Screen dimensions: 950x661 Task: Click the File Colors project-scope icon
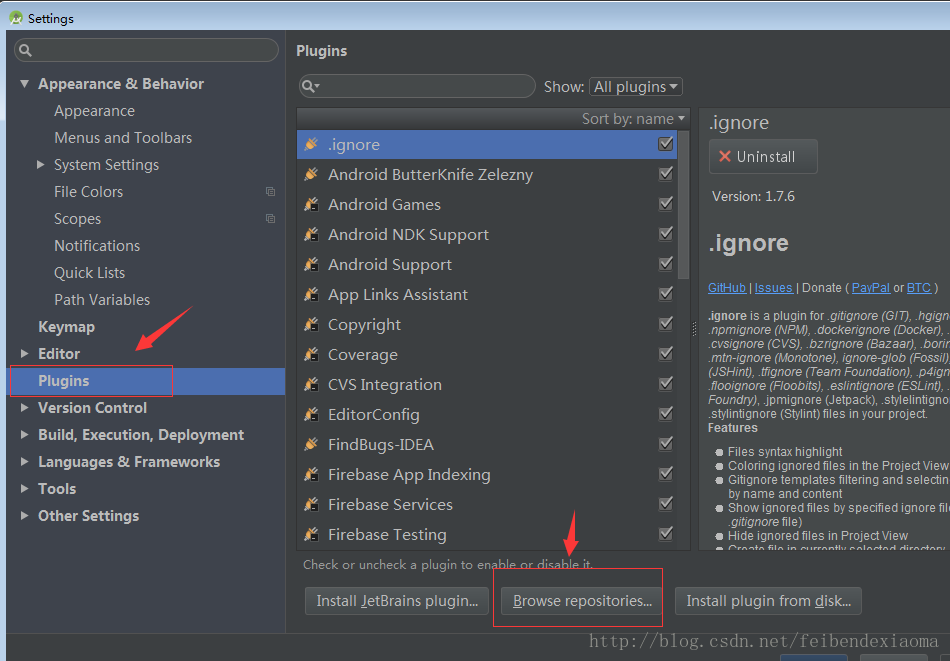[x=270, y=192]
